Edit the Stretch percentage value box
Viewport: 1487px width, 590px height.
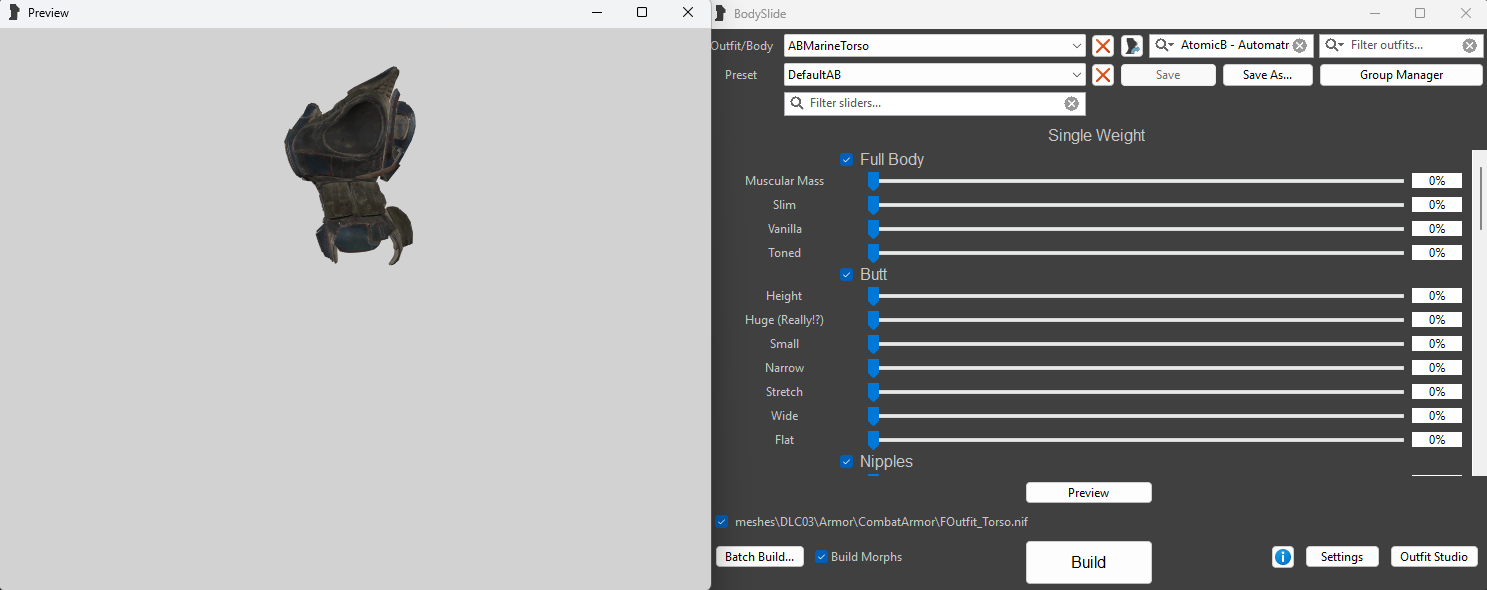click(1436, 392)
